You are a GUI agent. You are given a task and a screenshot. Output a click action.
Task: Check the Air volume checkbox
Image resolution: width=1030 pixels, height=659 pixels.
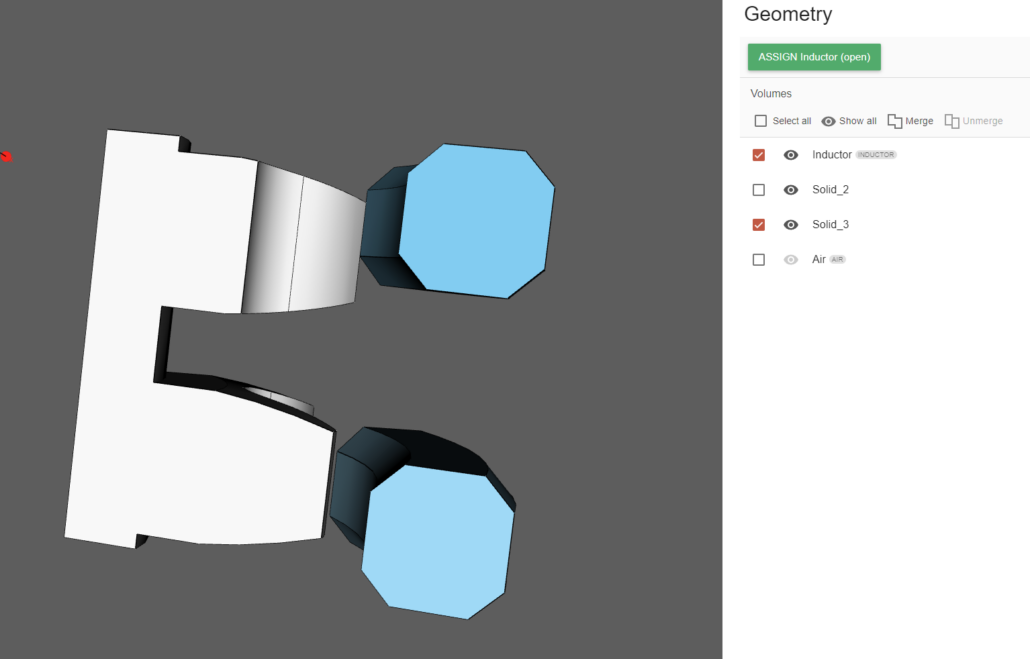tap(759, 260)
